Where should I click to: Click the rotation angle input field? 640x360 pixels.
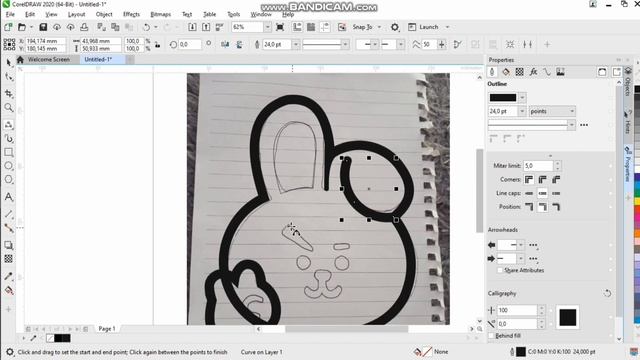(x=190, y=44)
